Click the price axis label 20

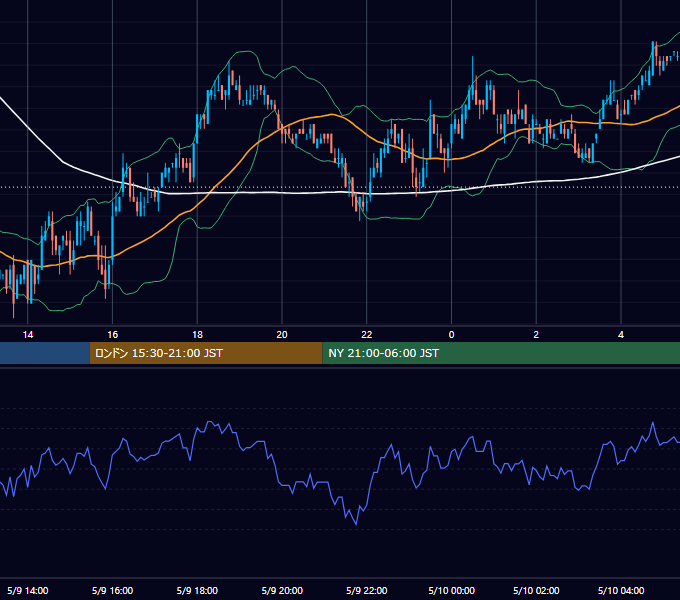(282, 335)
